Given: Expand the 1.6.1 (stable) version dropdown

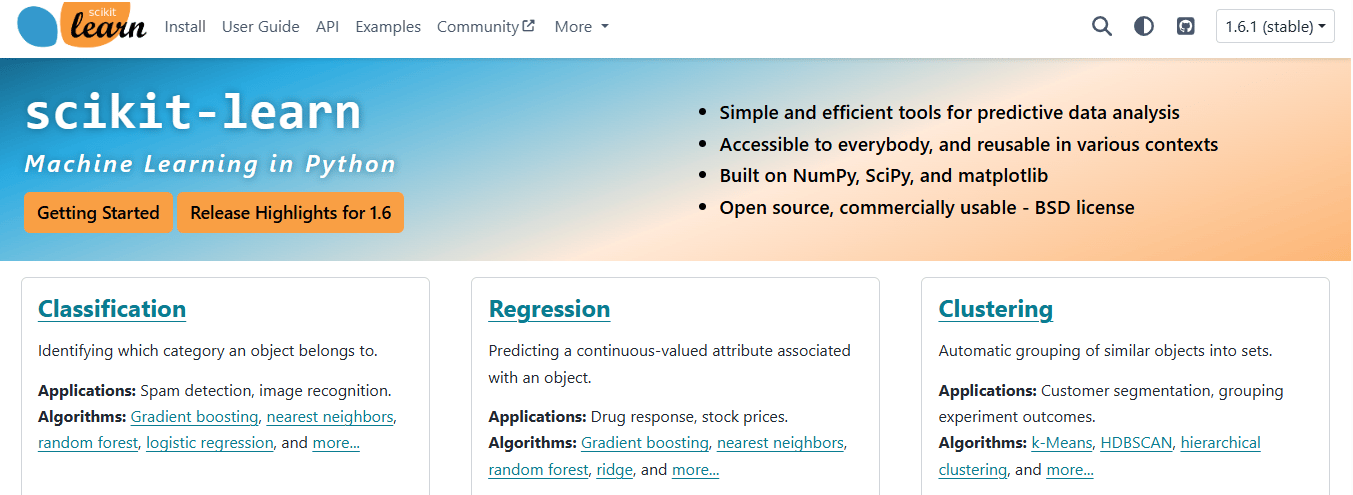Looking at the screenshot, I should click(1276, 27).
